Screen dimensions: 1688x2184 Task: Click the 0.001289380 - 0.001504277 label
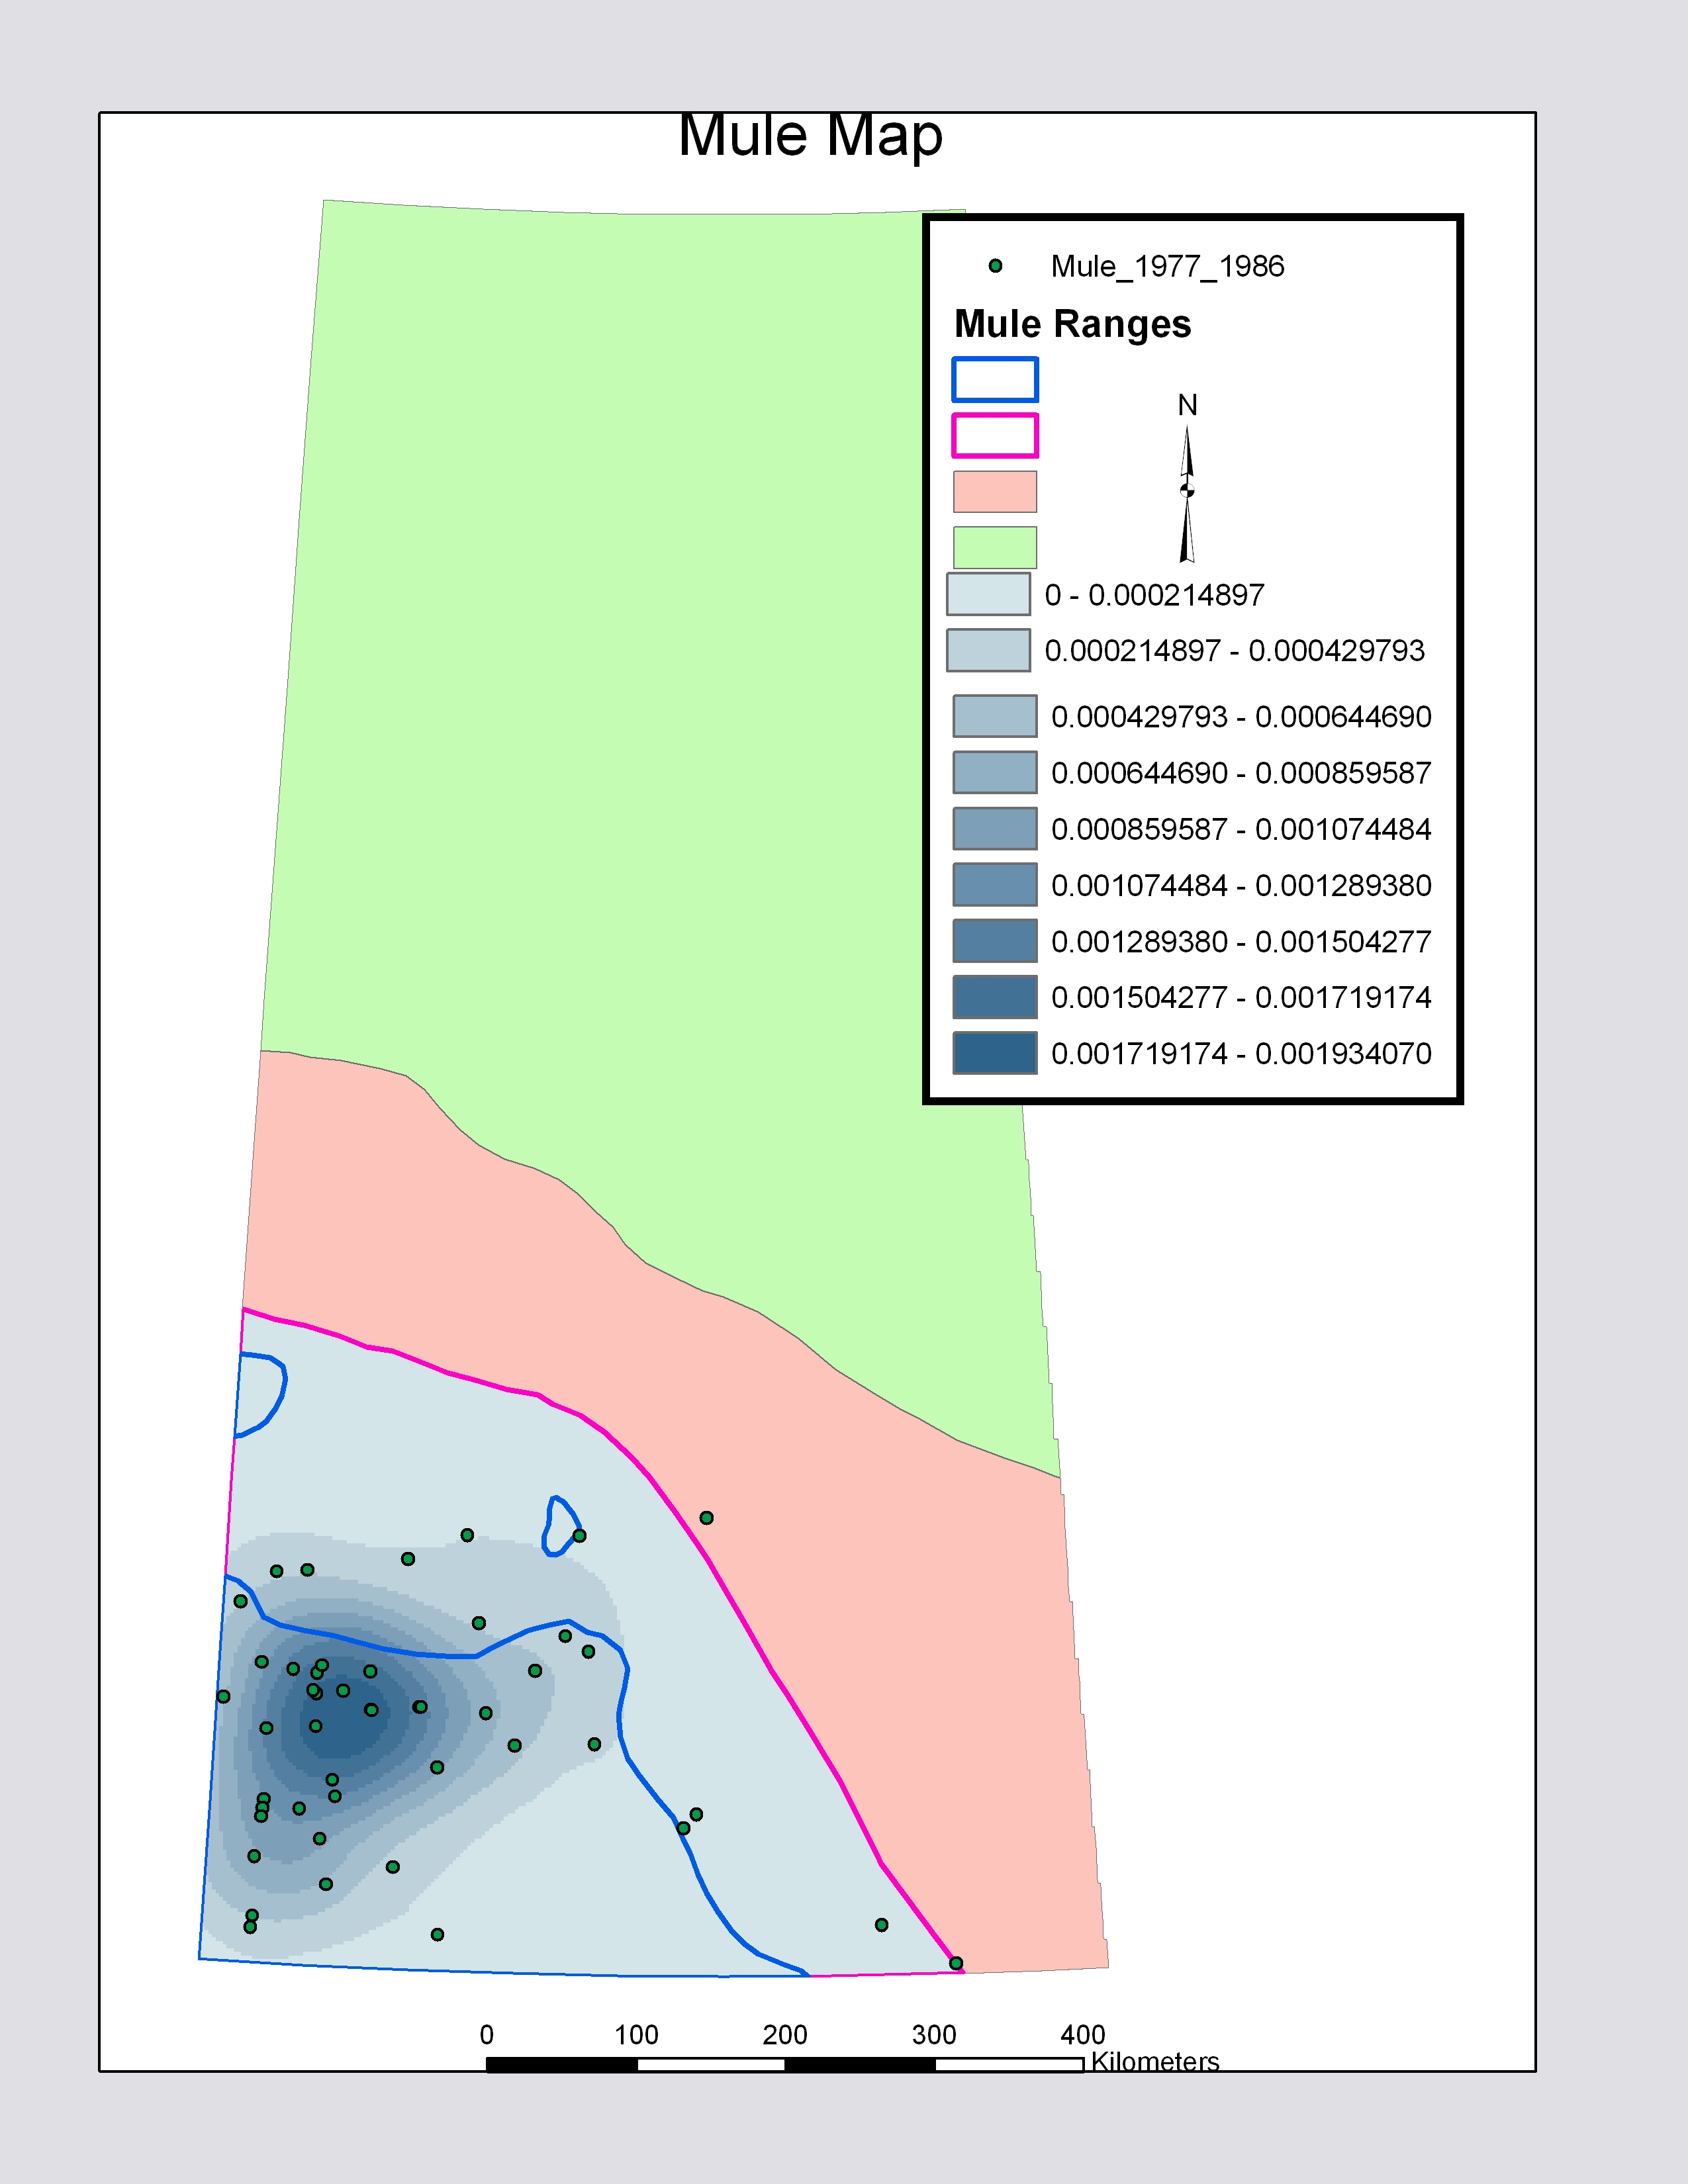point(1241,941)
